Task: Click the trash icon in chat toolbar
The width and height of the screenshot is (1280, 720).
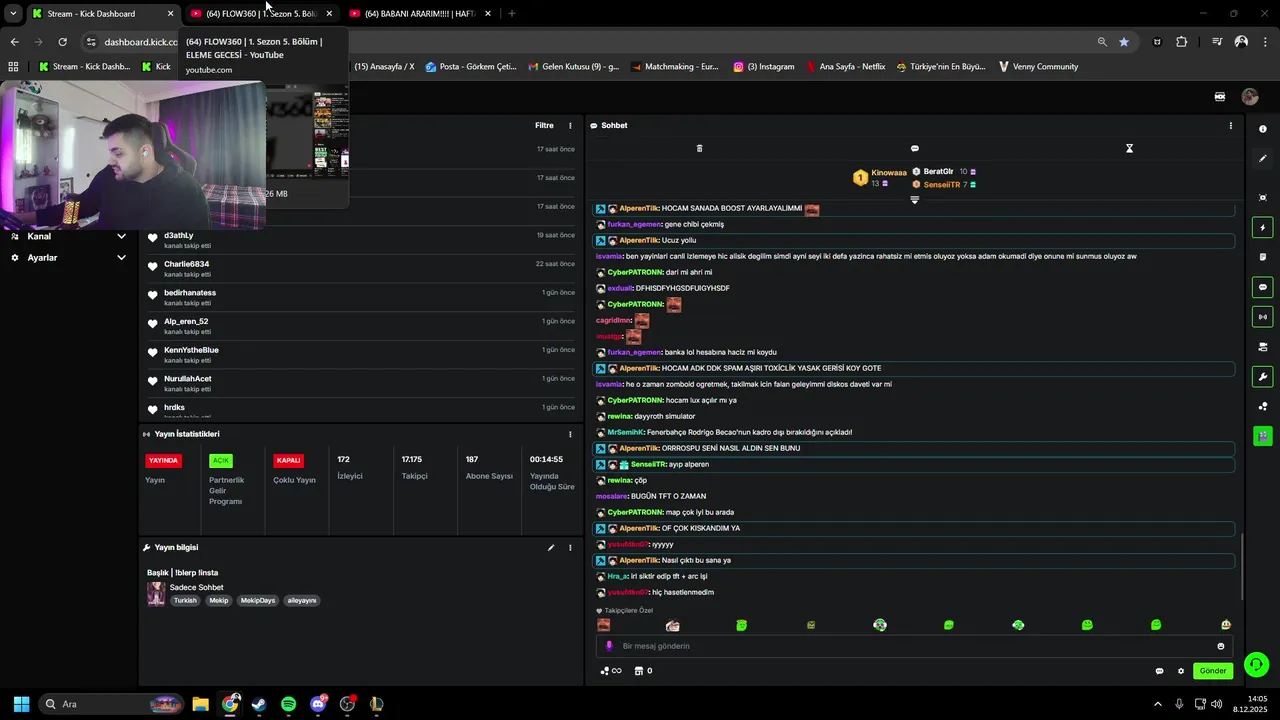Action: click(699, 148)
